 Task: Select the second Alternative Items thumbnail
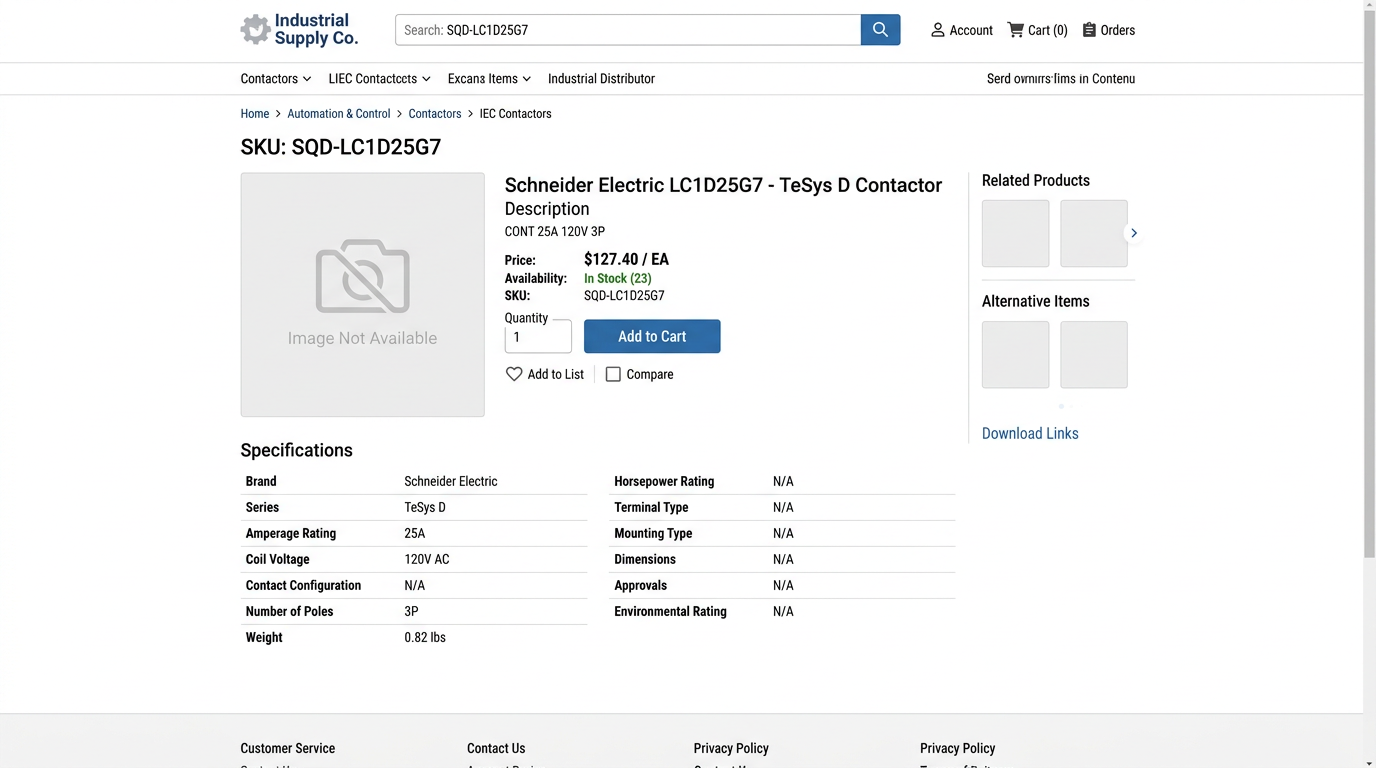[1093, 355]
